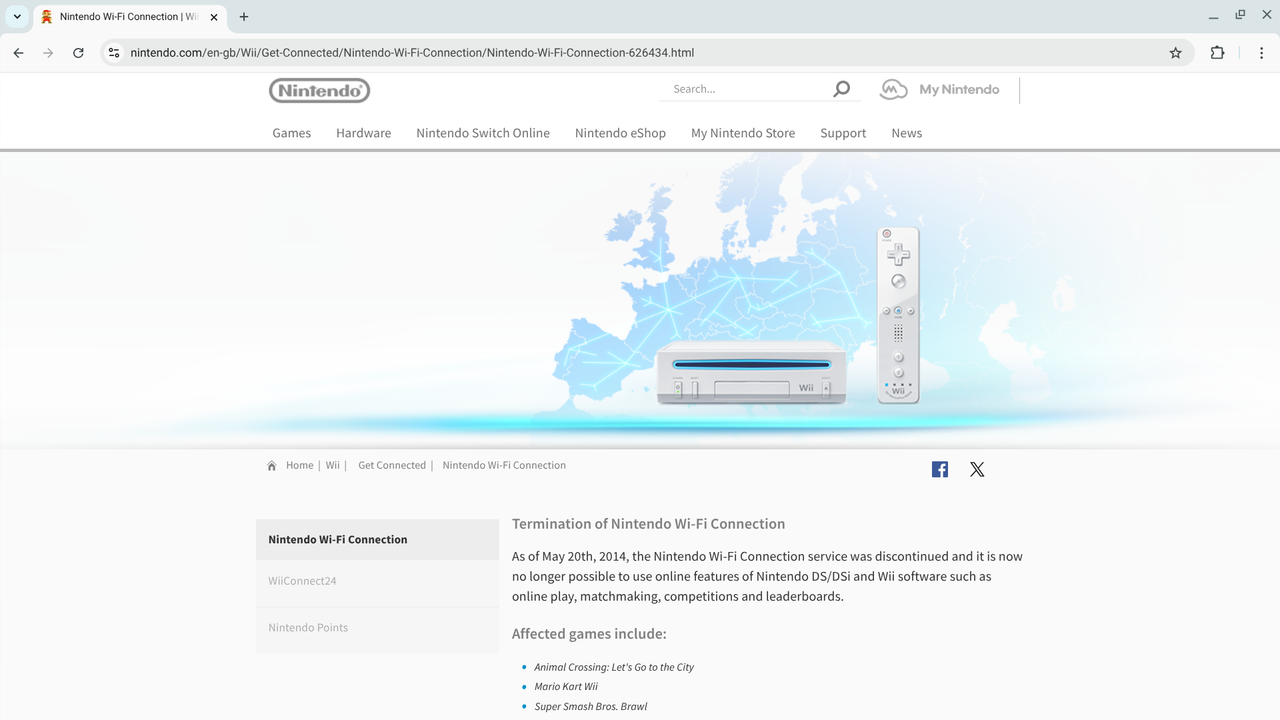Open the Games menu
The image size is (1280, 720).
click(292, 133)
